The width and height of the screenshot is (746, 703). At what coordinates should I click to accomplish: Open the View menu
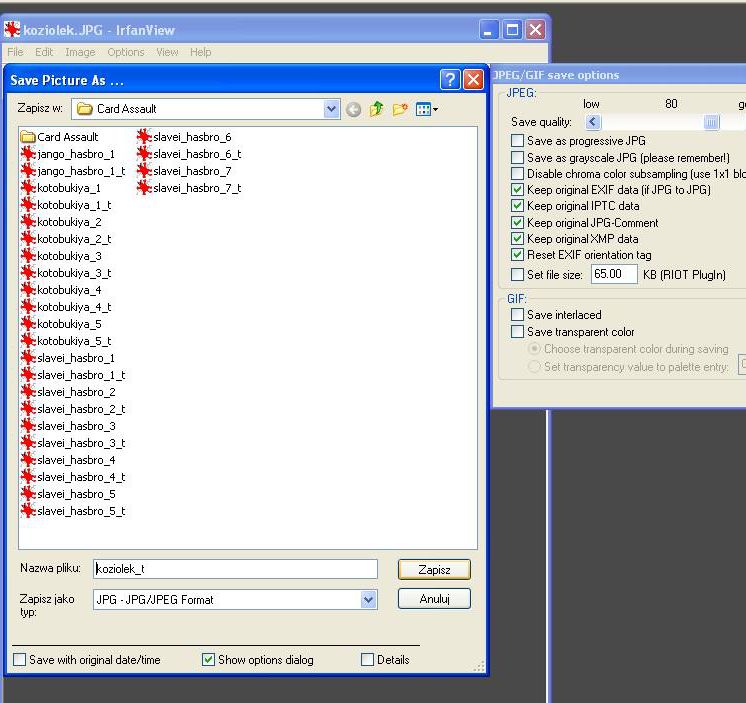coord(167,52)
